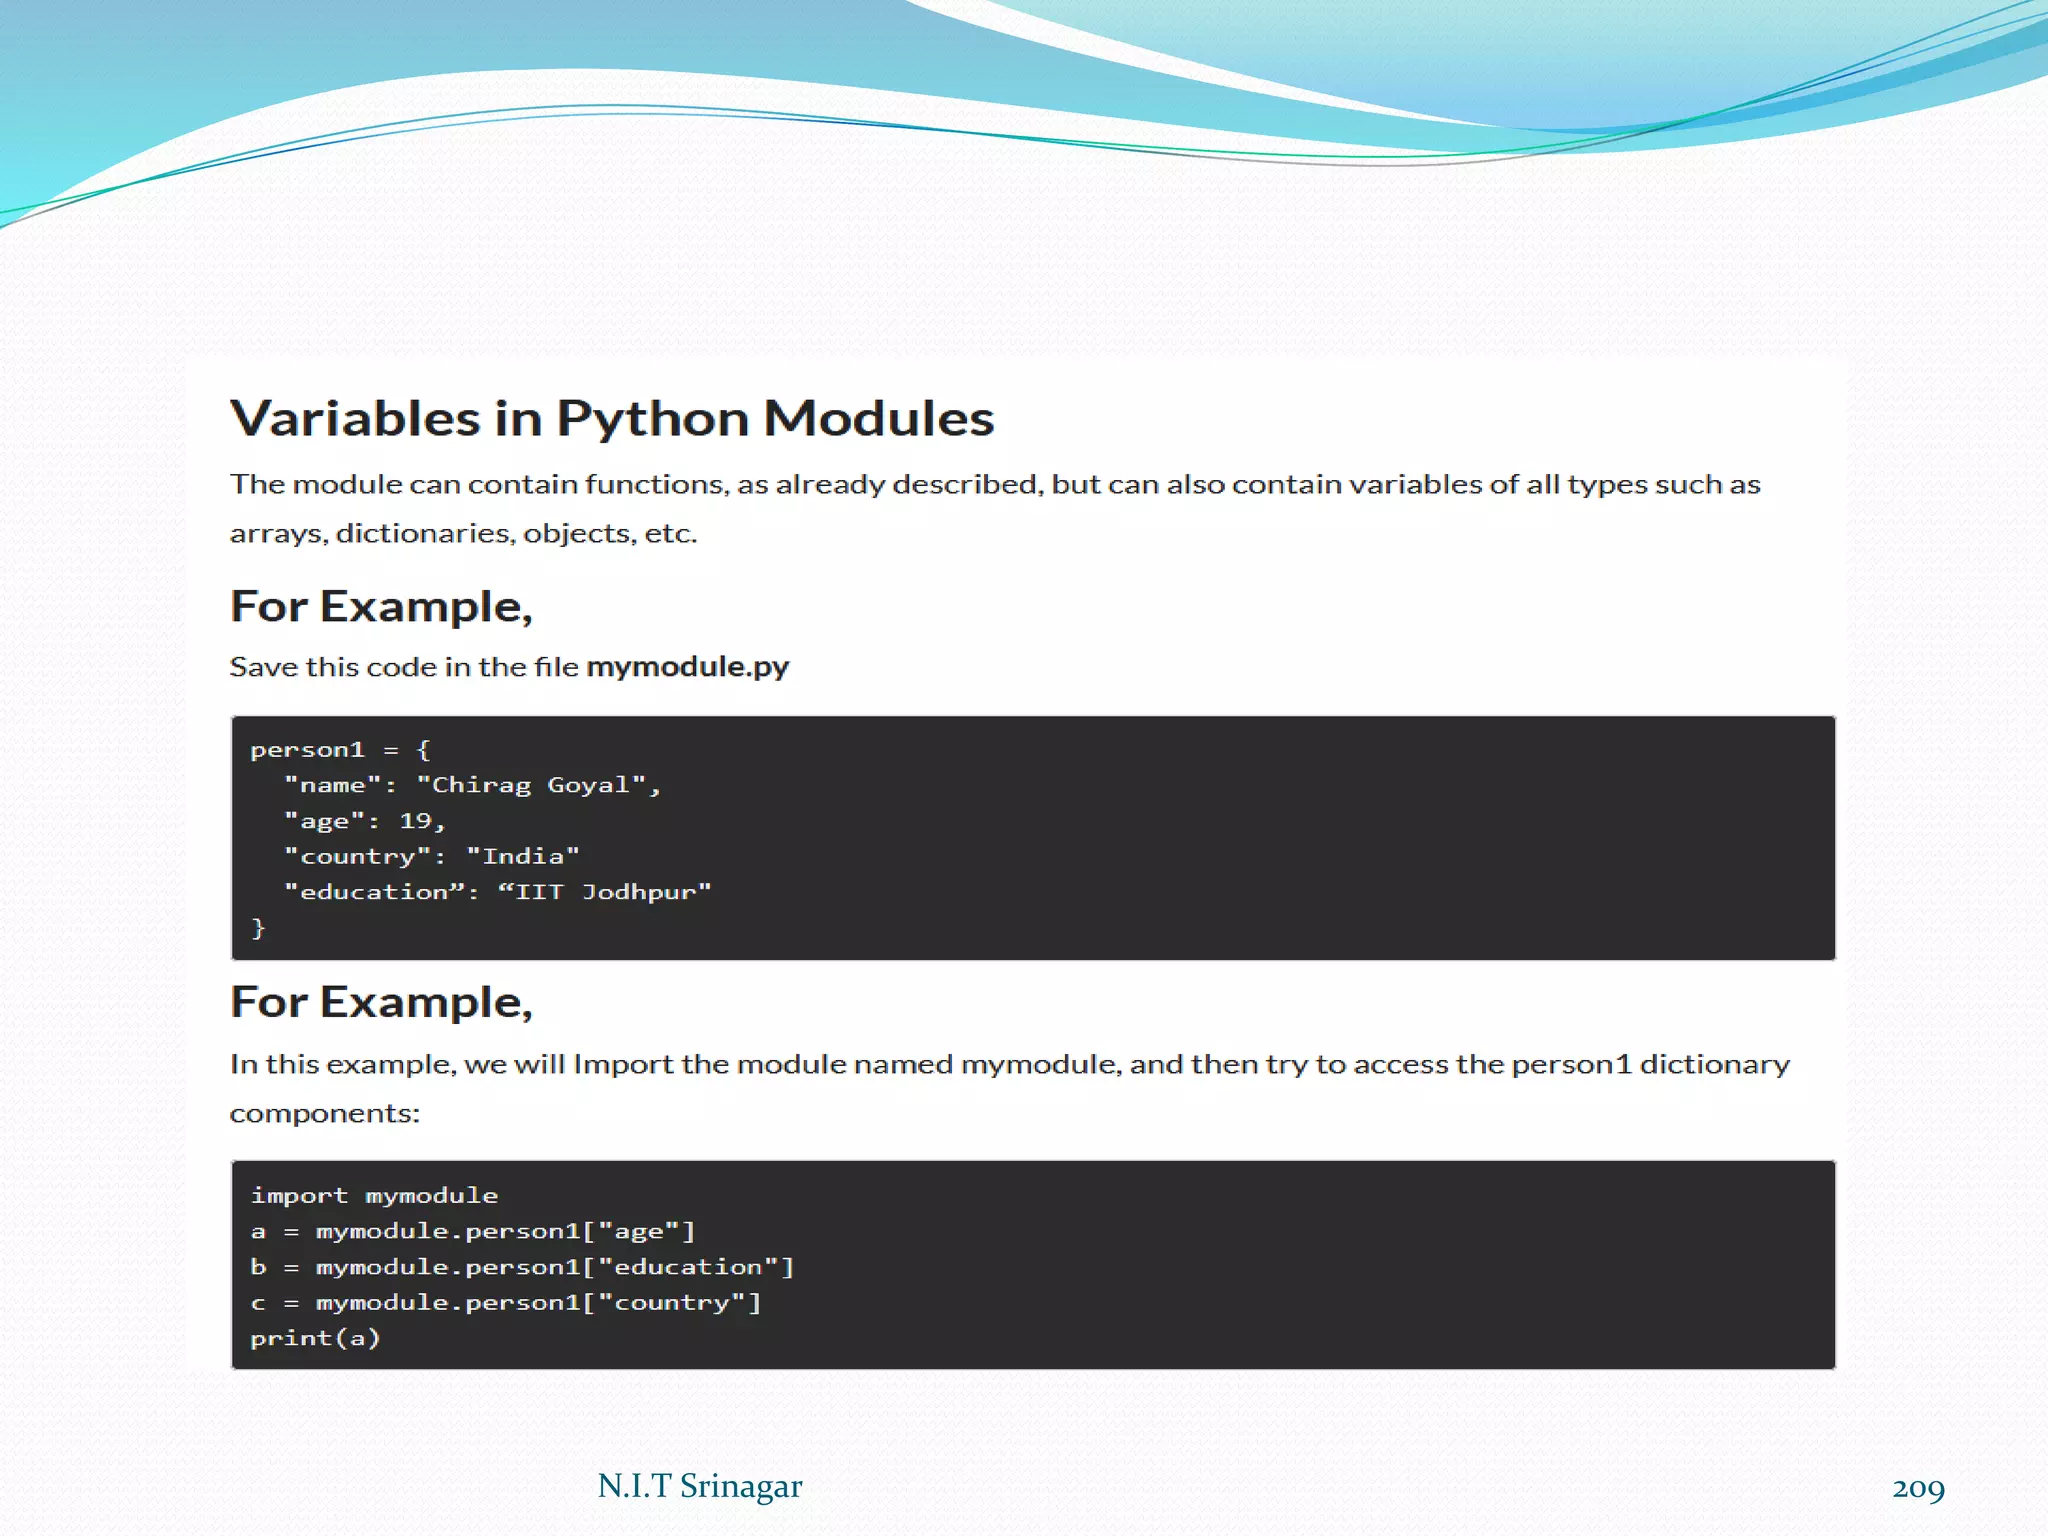Click the 'b = mymodule.person1["education"]' line
The image size is (2048, 1536).
click(522, 1267)
